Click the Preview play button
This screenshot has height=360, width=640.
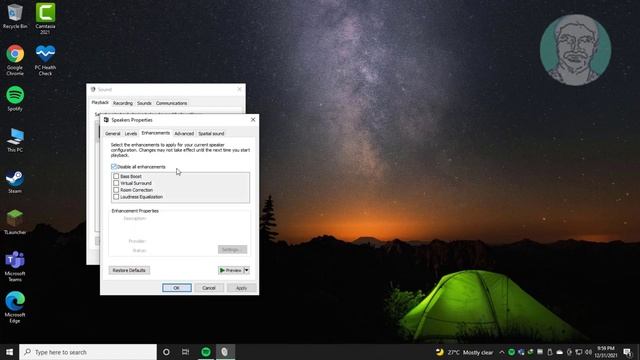(231, 270)
